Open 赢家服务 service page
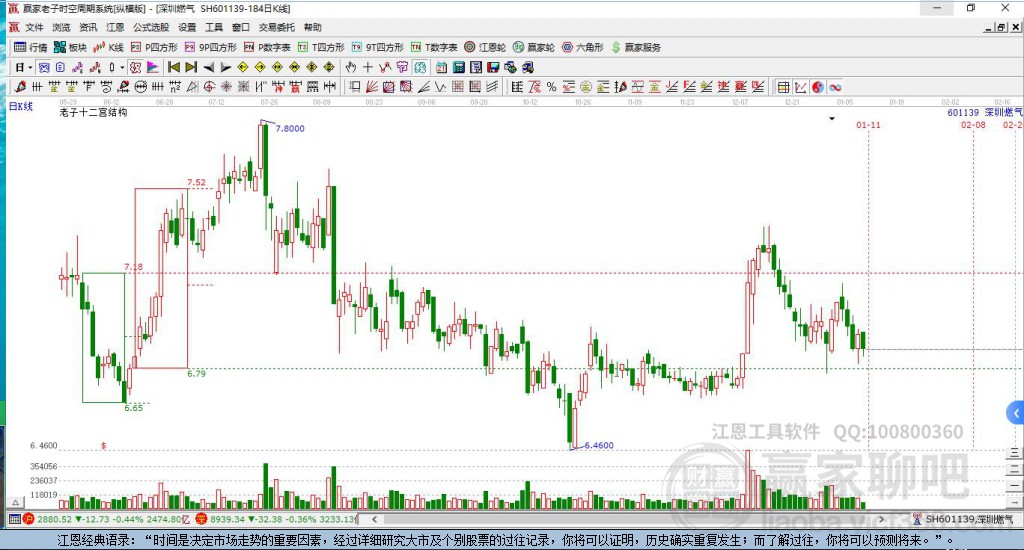The width and height of the screenshot is (1024, 550). tap(637, 47)
